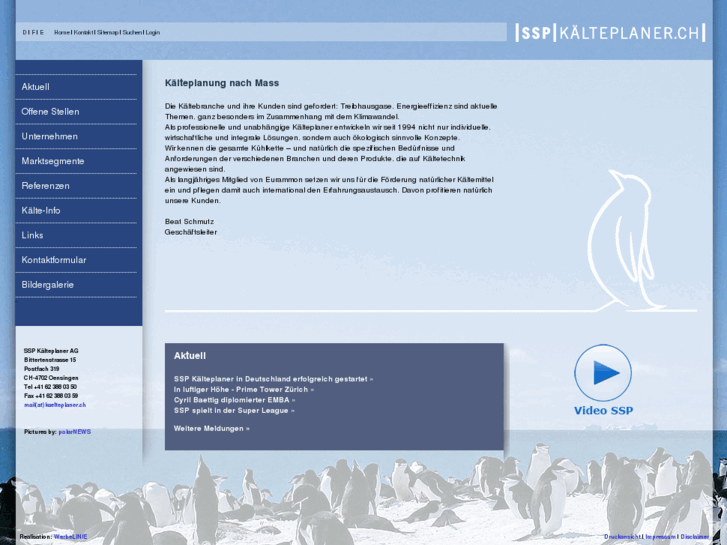Viewport: 727px width, 545px height.
Task: Click the Geschäftsleiter title text
Action: [191, 232]
